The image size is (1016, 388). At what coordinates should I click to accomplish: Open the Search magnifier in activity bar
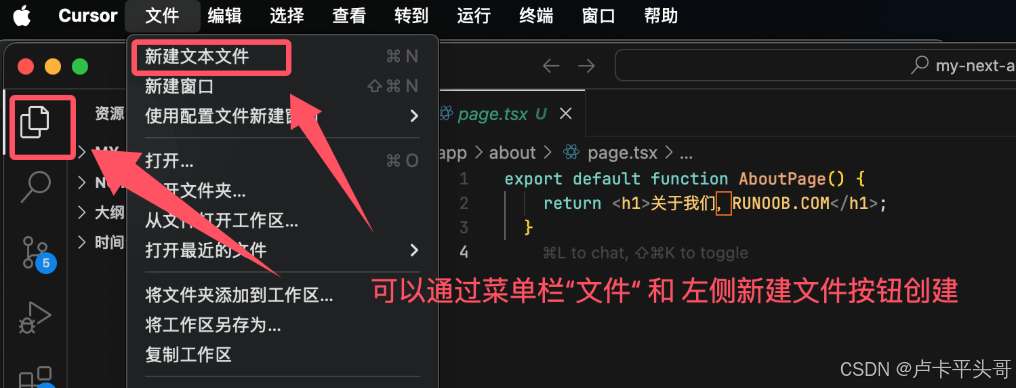coord(35,187)
